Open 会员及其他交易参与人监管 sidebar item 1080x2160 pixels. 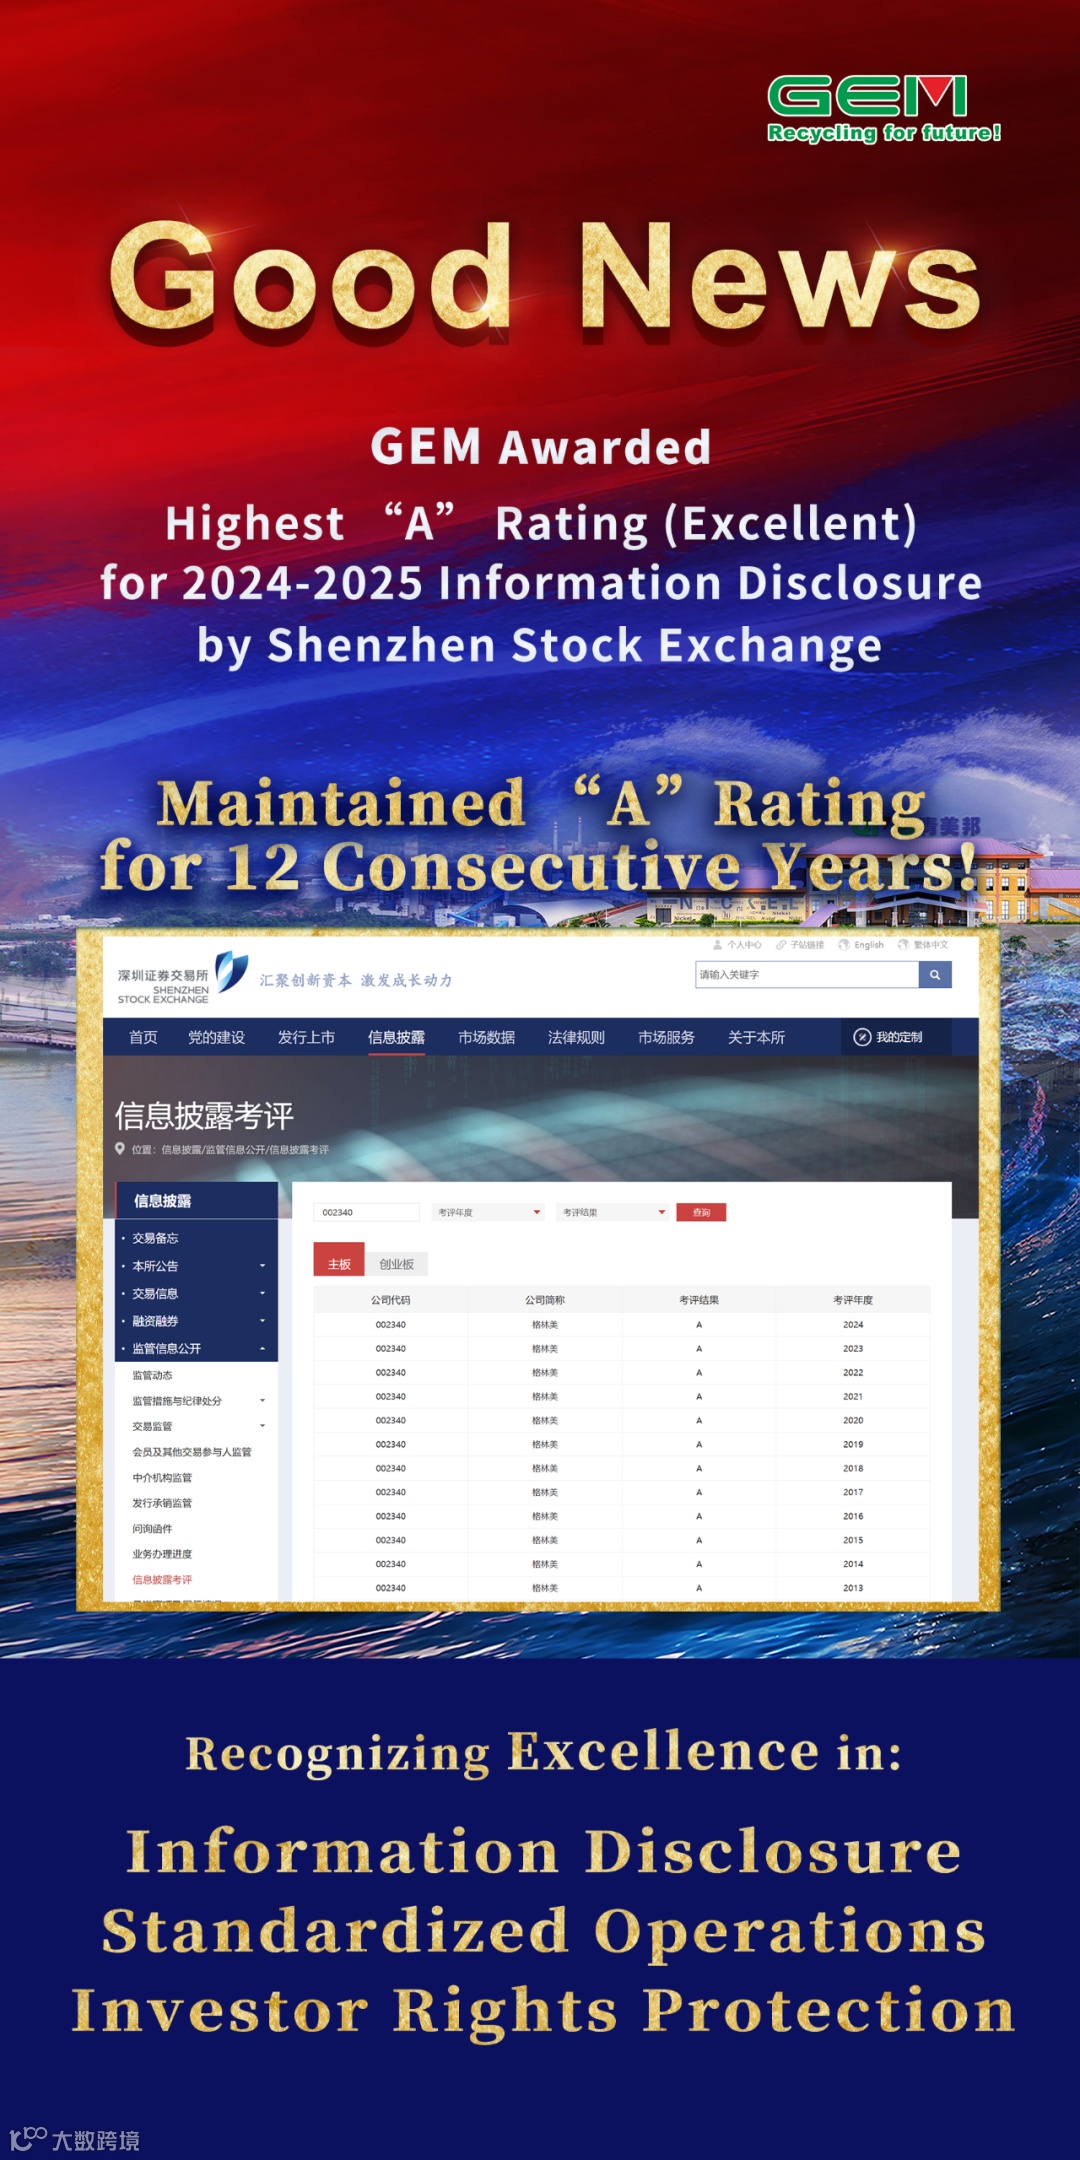[x=192, y=1452]
